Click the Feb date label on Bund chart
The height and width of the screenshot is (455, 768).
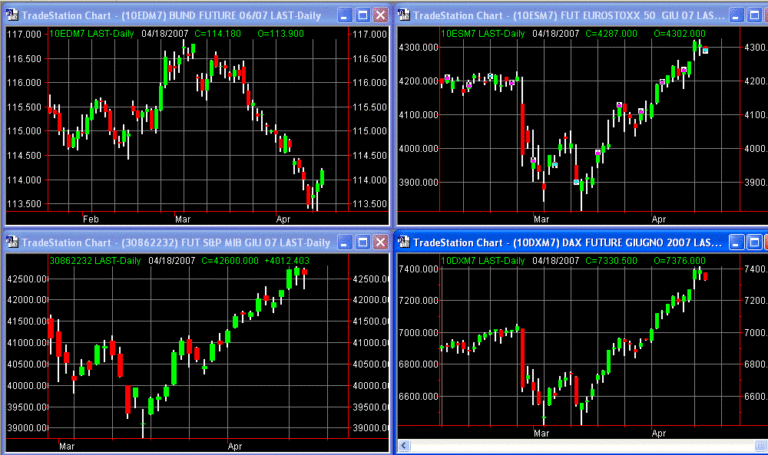click(91, 217)
